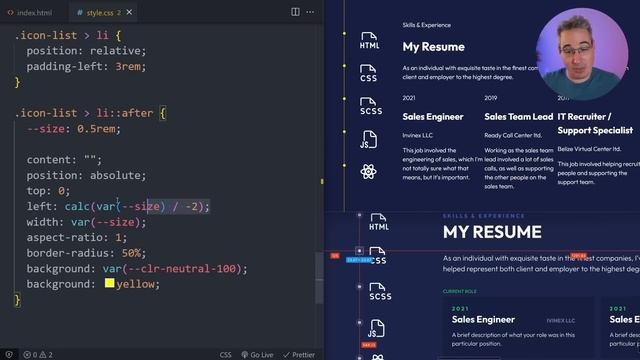This screenshot has height=360, width=640.
Task: Click the CSS icon in the top preview
Action: coord(368,73)
